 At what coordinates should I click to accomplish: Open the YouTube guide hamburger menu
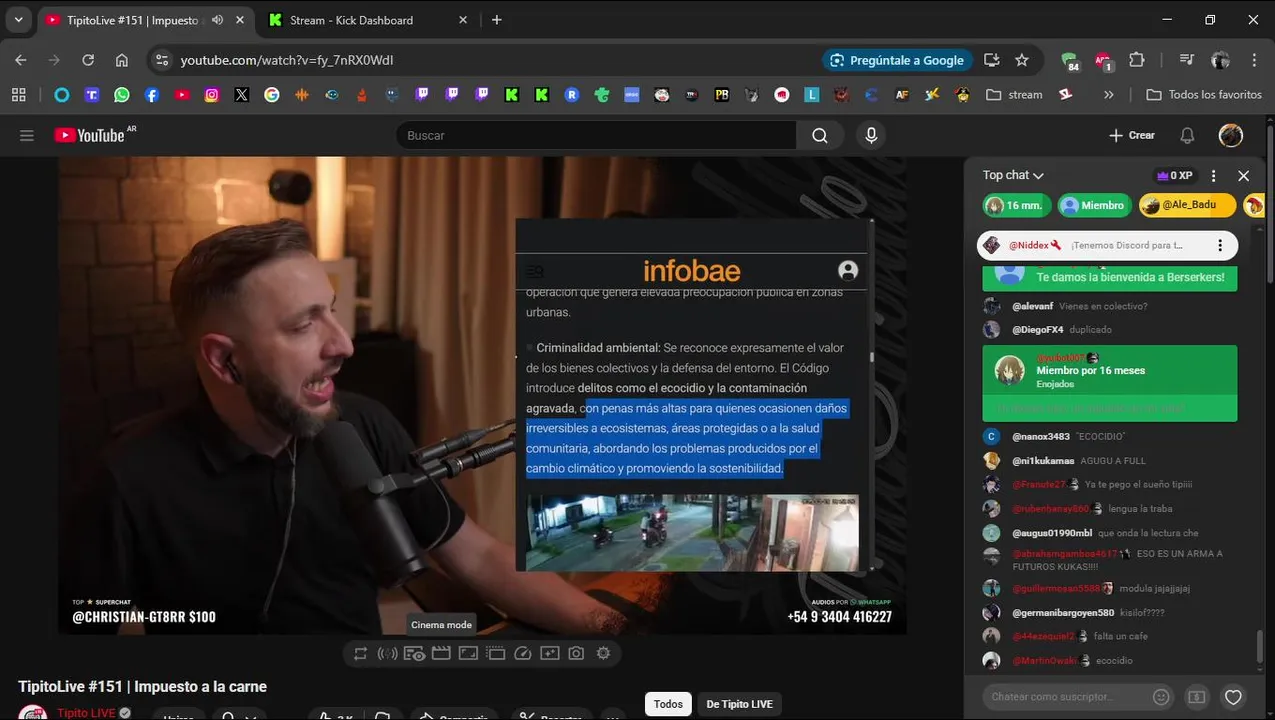(x=27, y=135)
